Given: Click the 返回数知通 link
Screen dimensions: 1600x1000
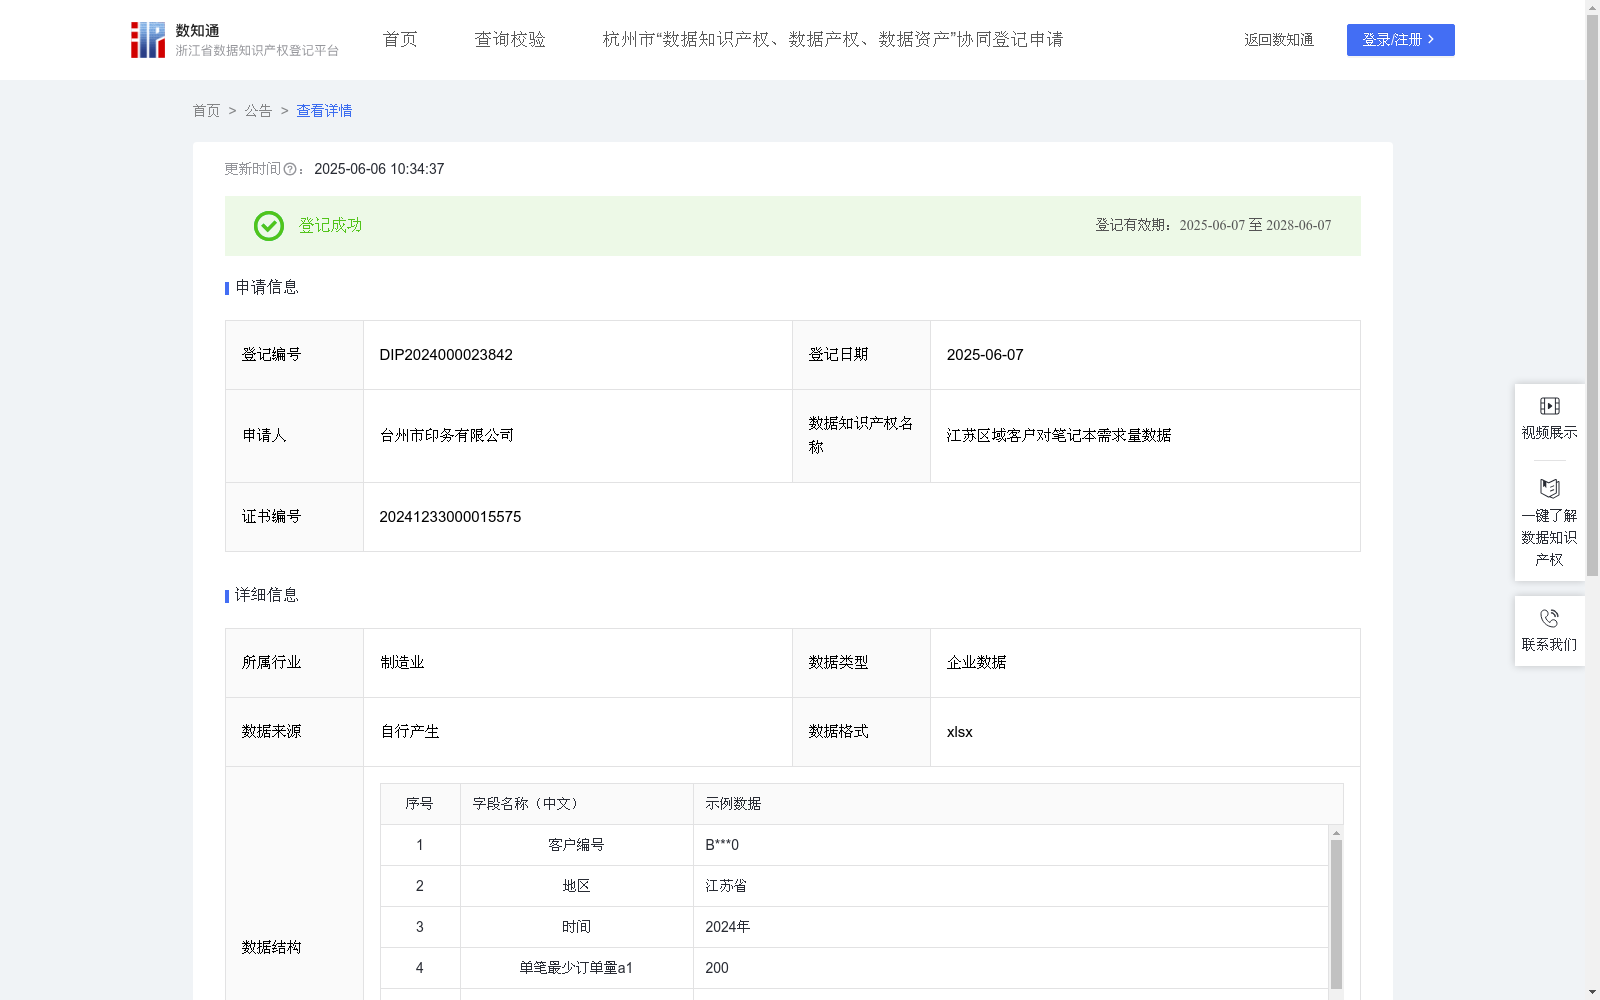Looking at the screenshot, I should tap(1279, 40).
